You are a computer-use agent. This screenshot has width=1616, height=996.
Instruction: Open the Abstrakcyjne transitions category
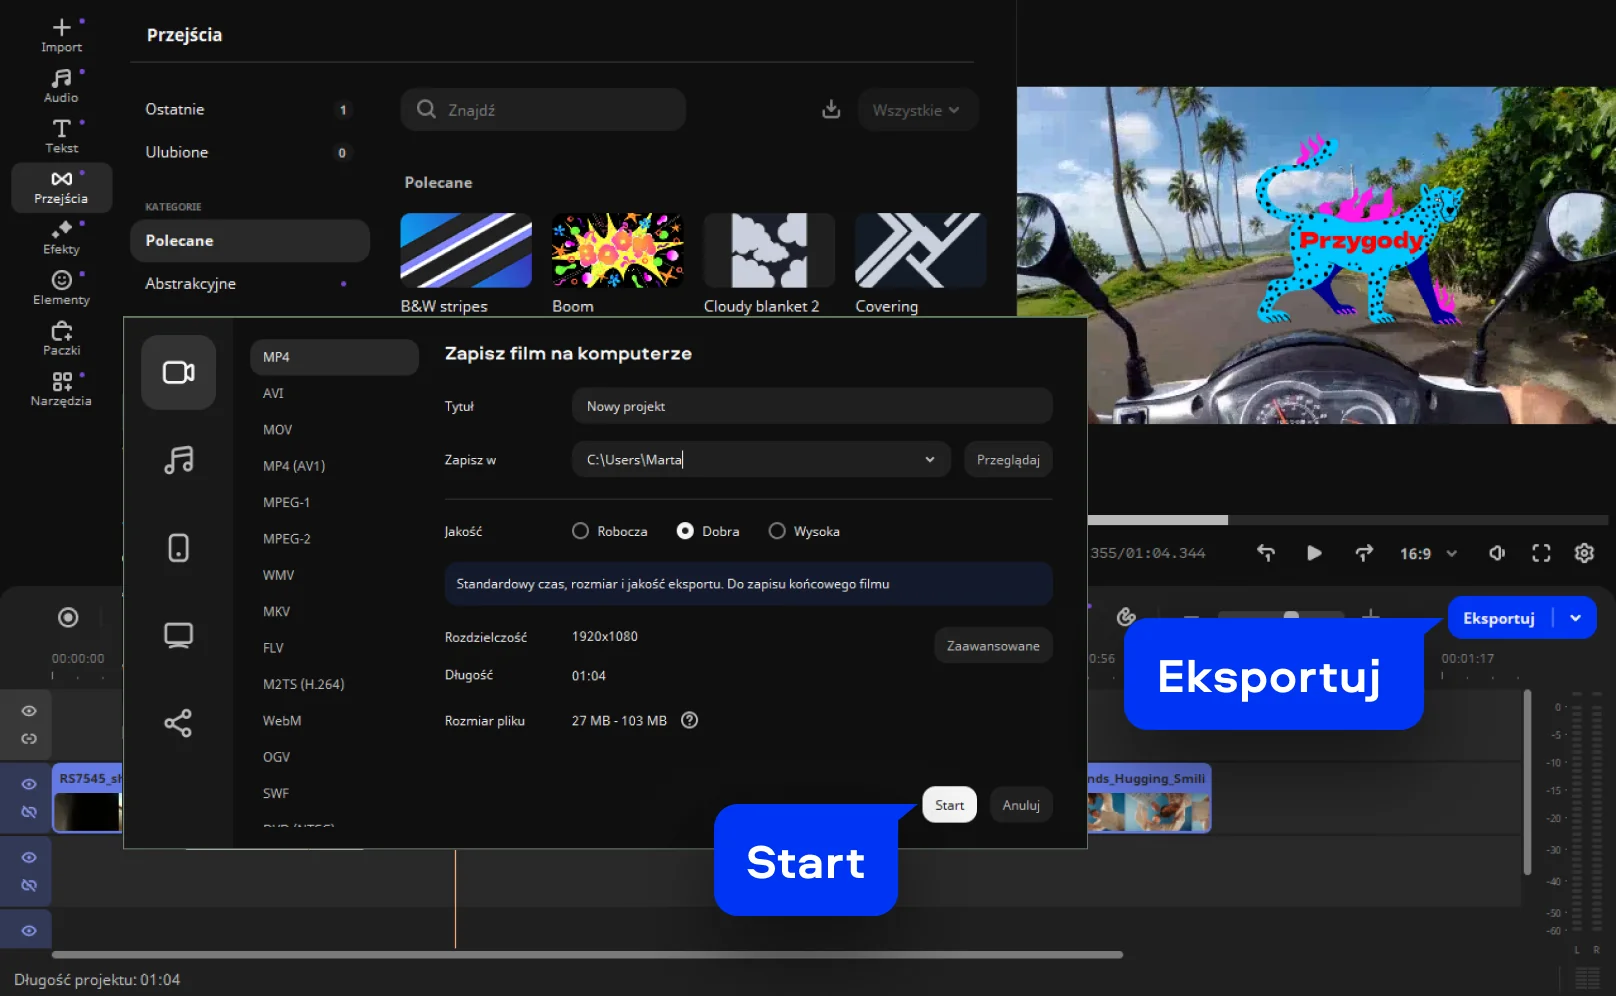191,284
